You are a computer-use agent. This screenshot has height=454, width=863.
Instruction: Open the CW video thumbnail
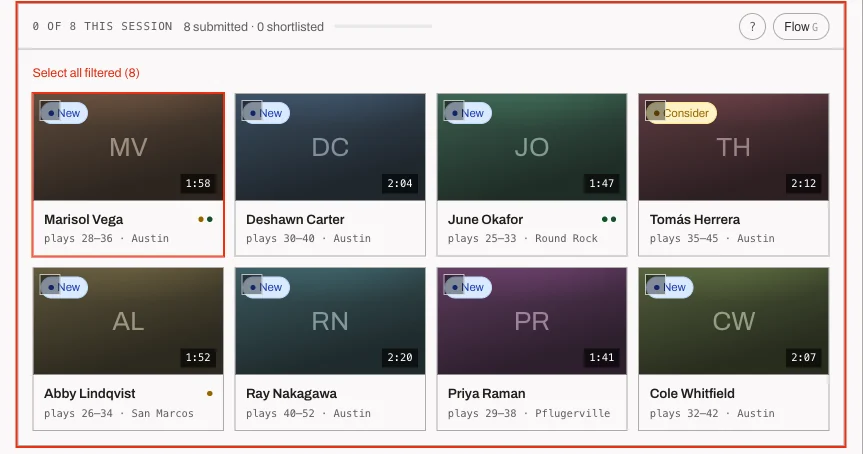[734, 321]
